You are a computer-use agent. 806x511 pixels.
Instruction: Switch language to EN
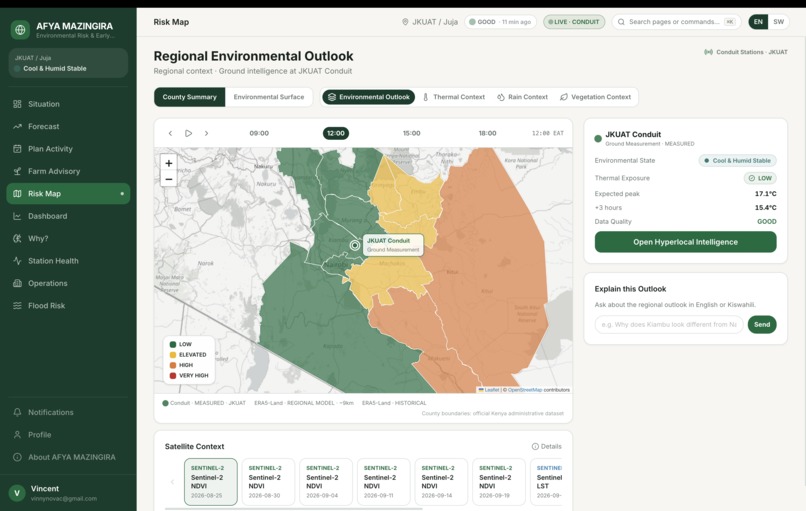(x=758, y=22)
